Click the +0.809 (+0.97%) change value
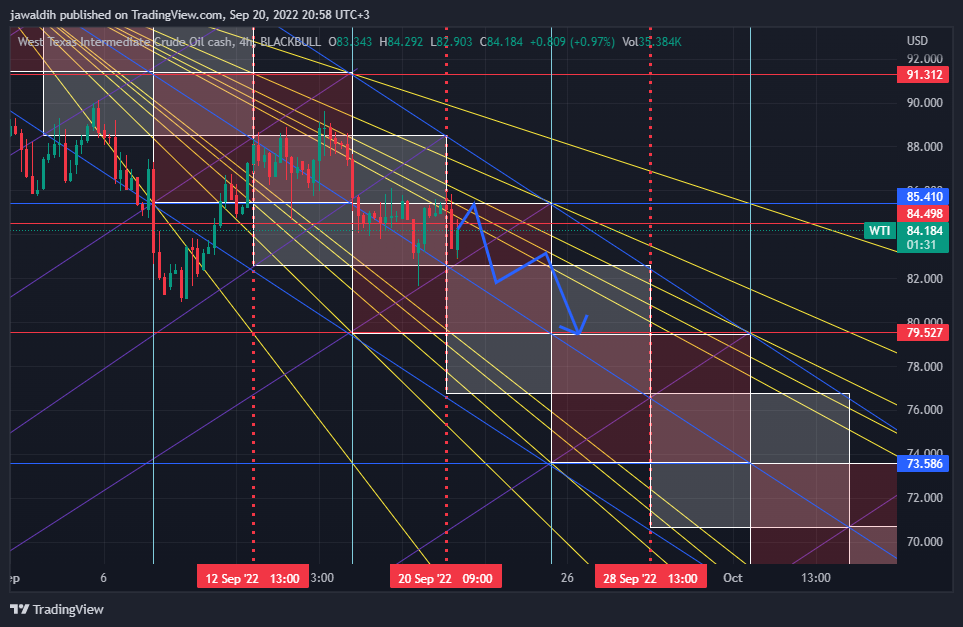 click(x=572, y=42)
